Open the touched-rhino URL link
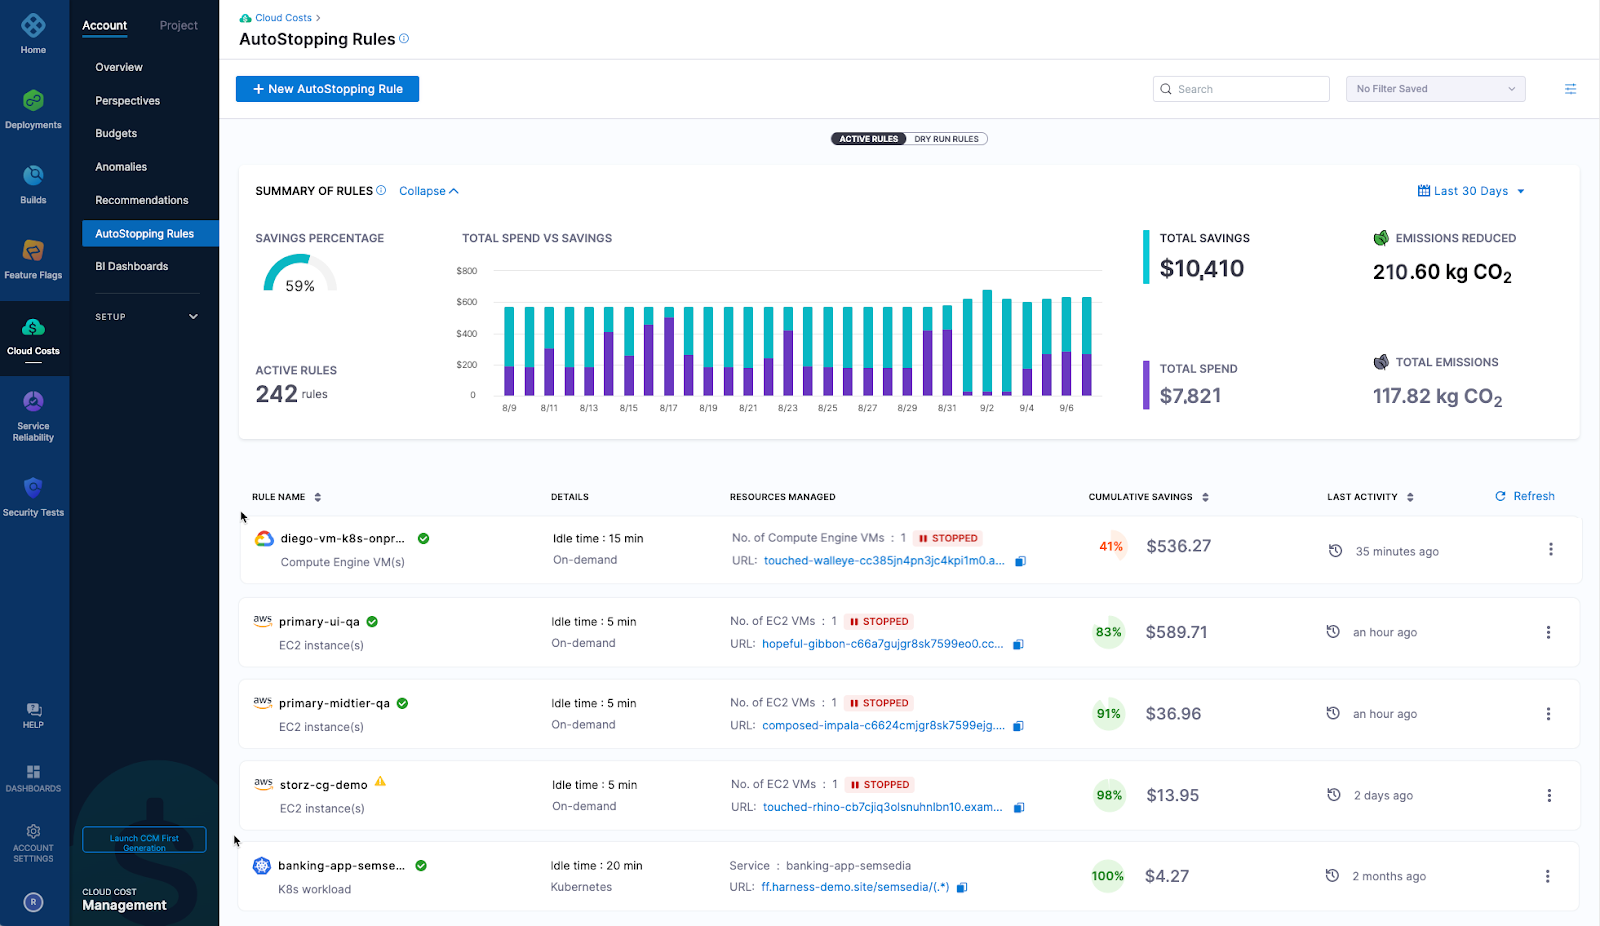The width and height of the screenshot is (1600, 926). (883, 807)
